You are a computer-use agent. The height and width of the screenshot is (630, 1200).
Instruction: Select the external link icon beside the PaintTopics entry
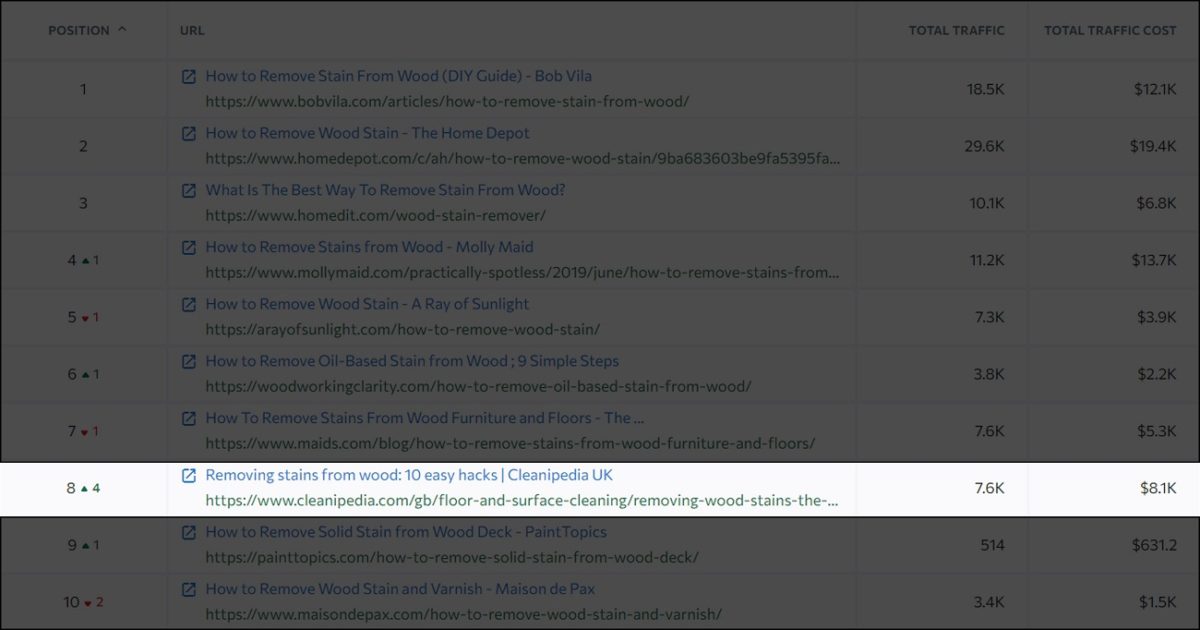[188, 531]
